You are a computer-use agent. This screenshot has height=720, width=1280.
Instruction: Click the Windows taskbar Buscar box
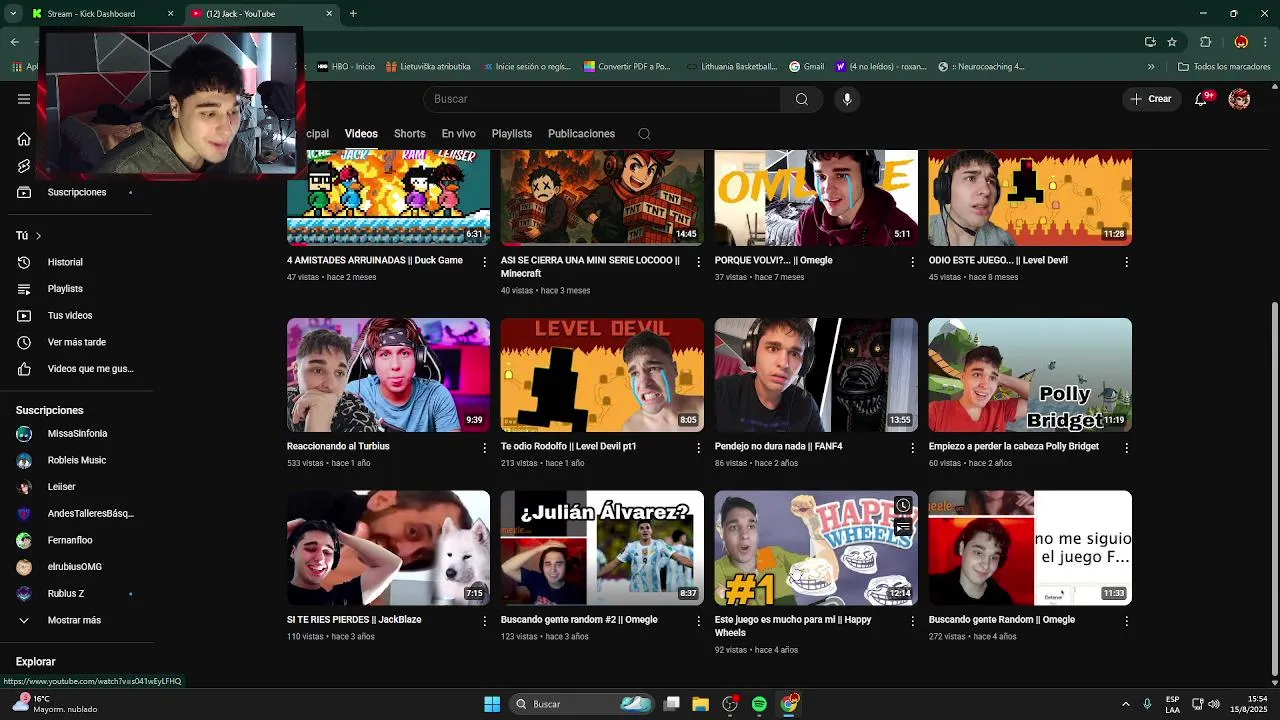[582, 704]
